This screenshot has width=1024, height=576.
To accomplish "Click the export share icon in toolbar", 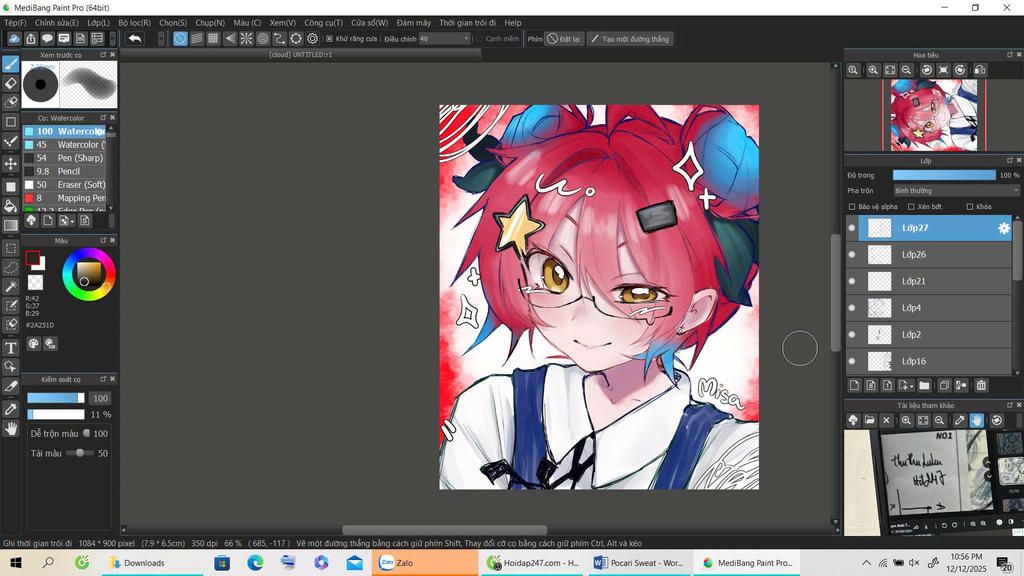I will click(31, 39).
